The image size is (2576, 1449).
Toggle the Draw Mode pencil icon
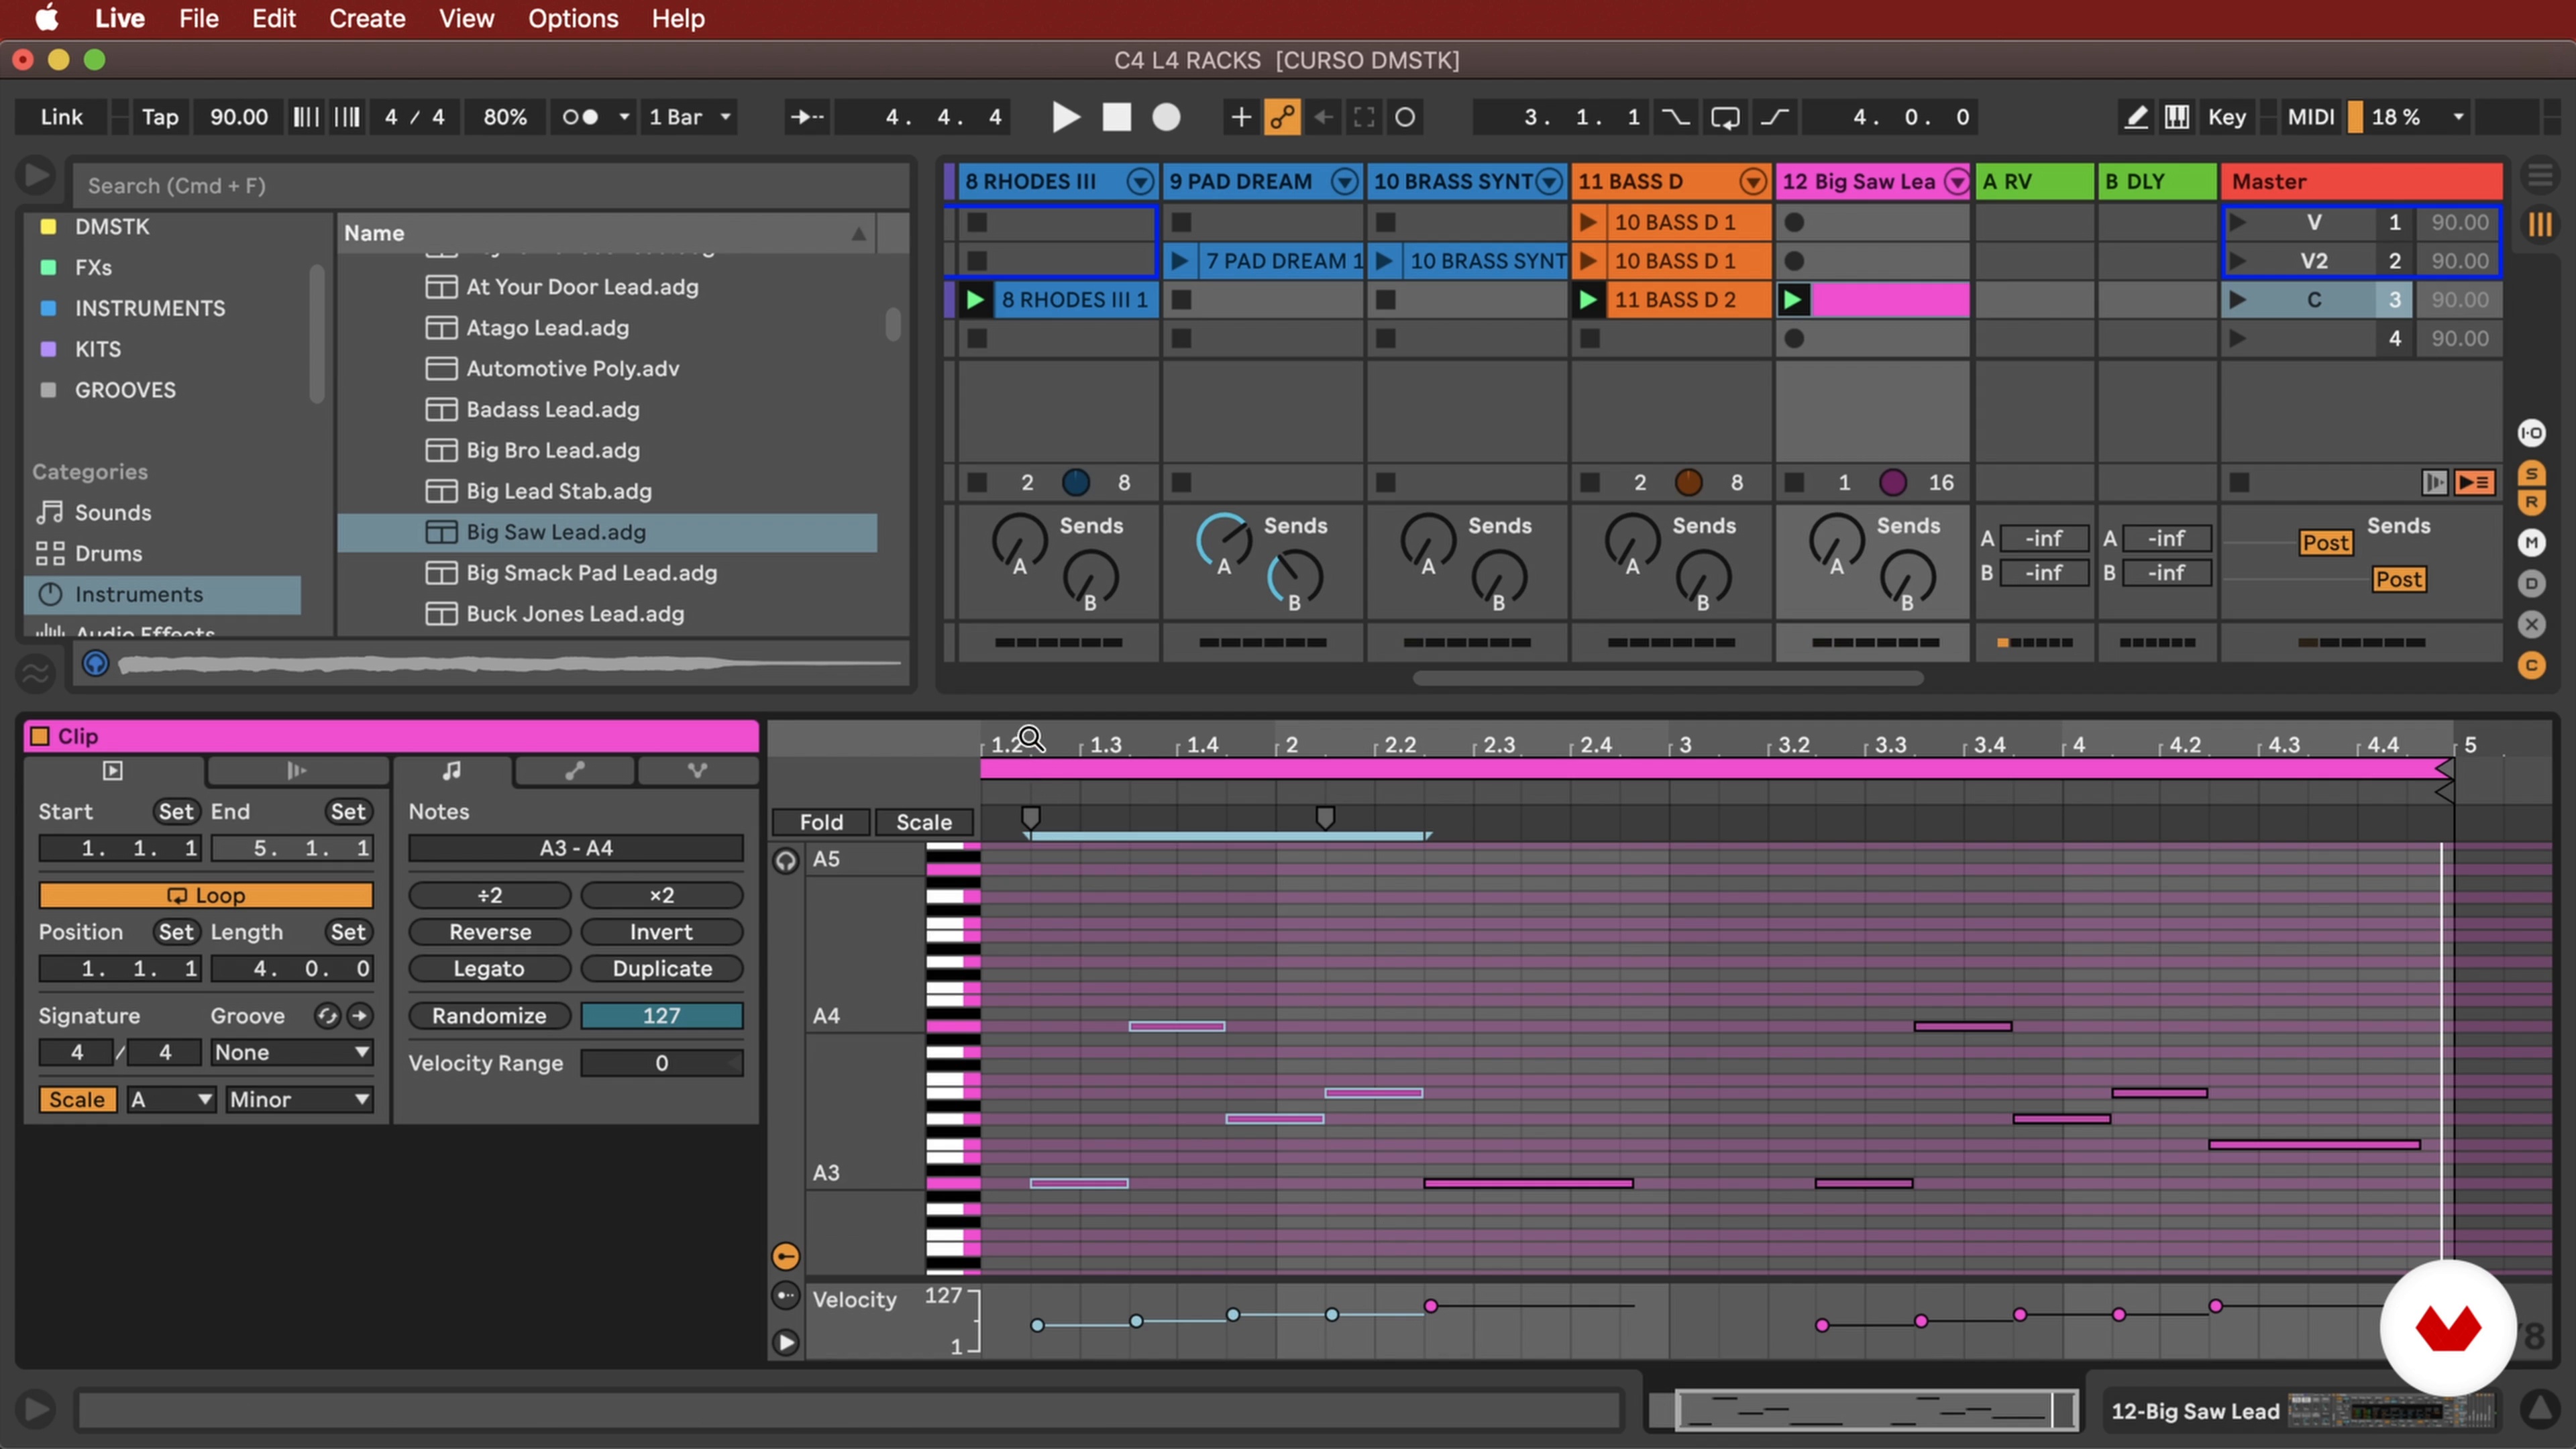coord(2135,117)
